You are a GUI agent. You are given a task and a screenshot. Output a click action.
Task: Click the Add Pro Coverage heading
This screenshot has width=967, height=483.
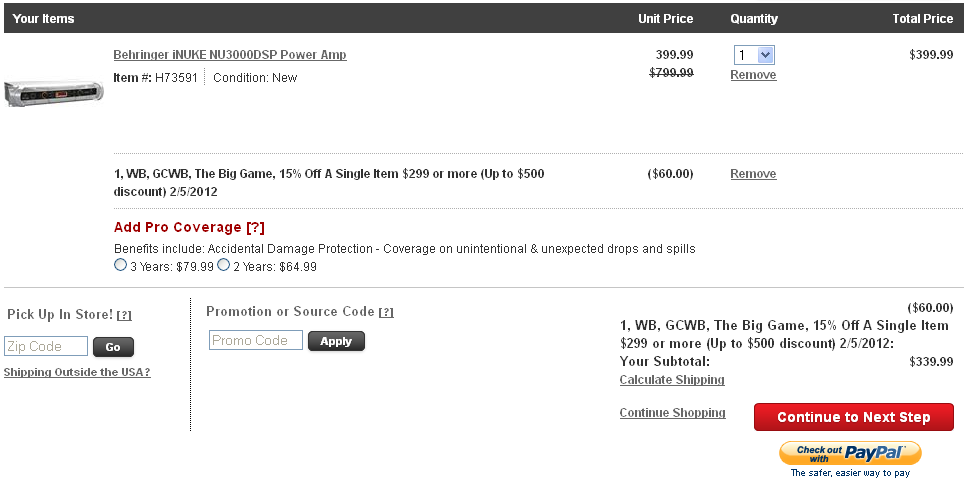tap(178, 228)
